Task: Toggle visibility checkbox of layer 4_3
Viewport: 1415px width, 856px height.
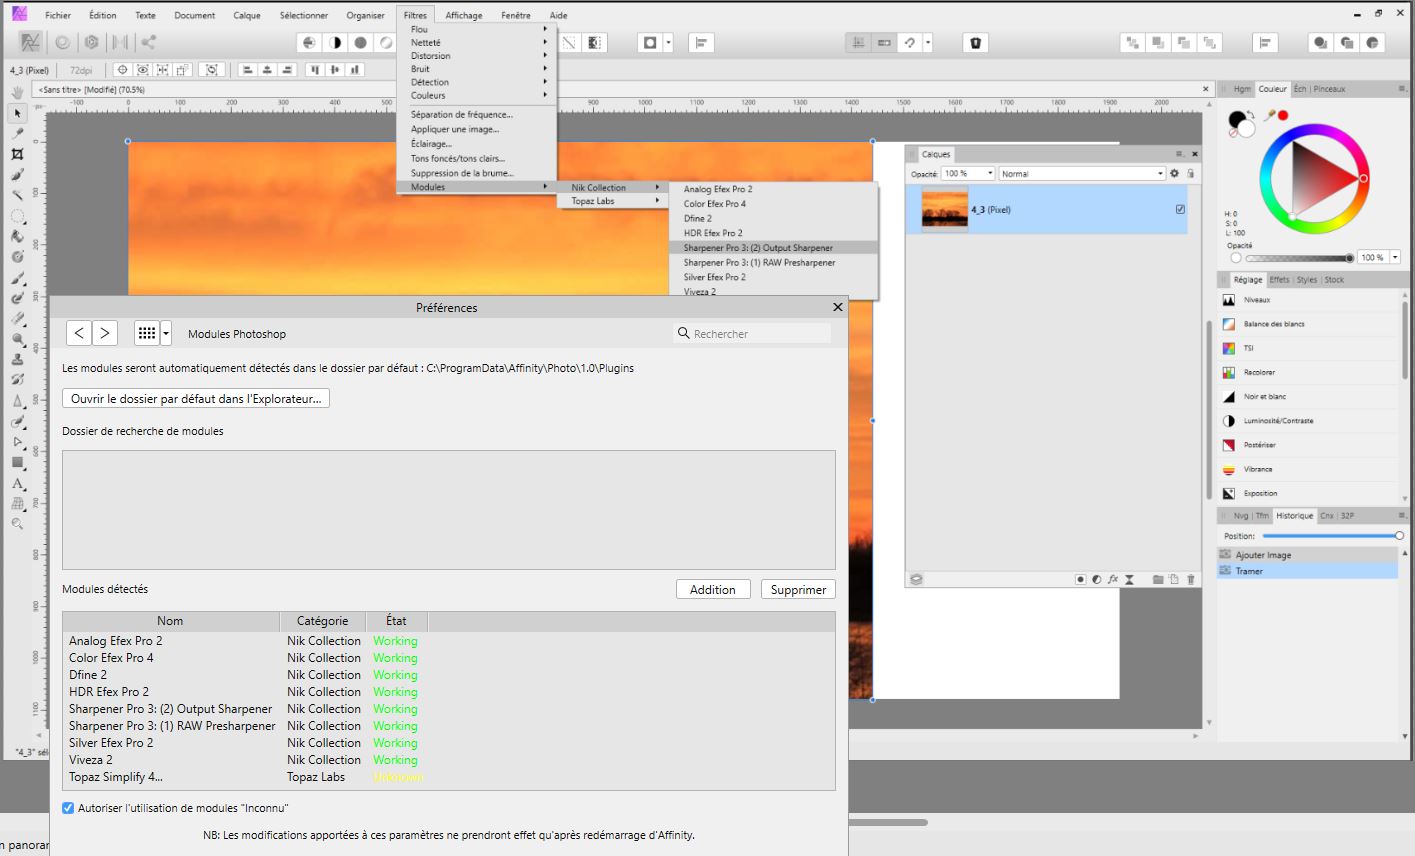Action: pyautogui.click(x=1180, y=209)
